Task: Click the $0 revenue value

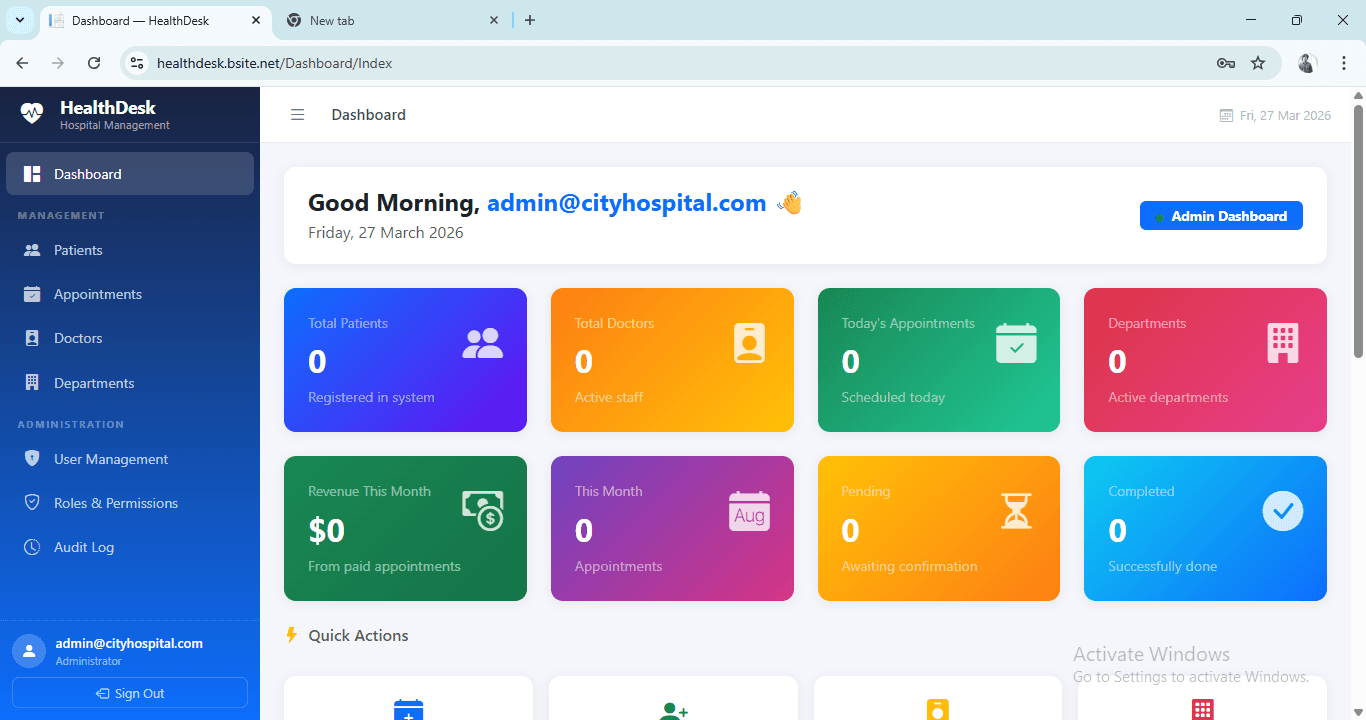Action: 327,530
